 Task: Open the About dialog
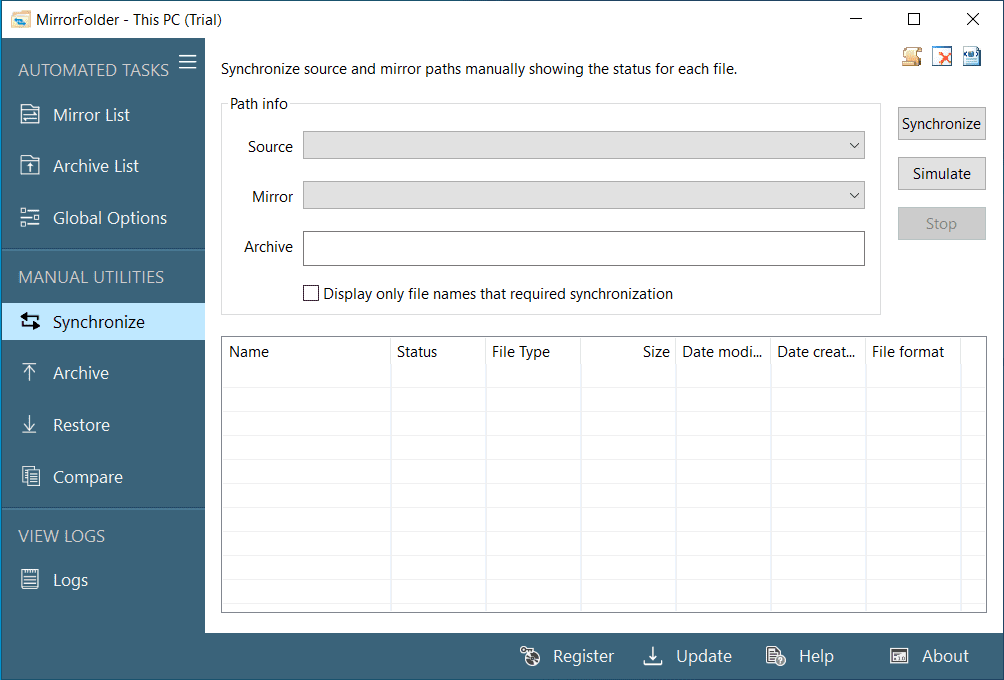tap(929, 656)
